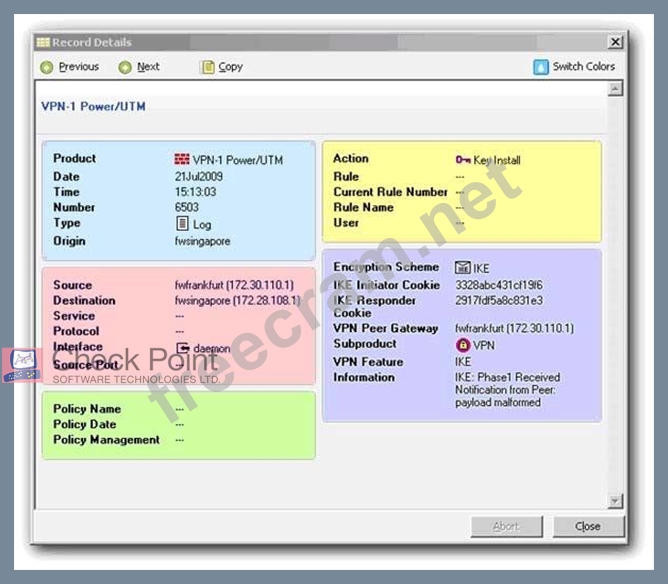
Task: Select Source value fwfrankfurt (172.30.110.1)
Action: point(234,285)
